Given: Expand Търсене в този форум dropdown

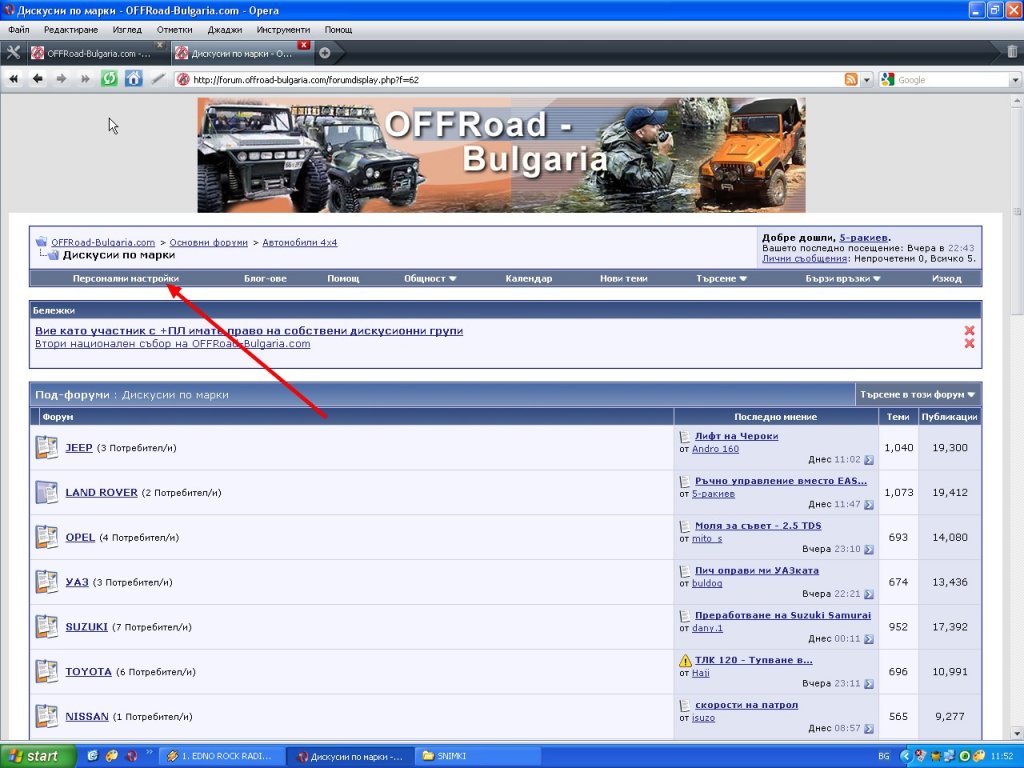Looking at the screenshot, I should pyautogui.click(x=917, y=394).
